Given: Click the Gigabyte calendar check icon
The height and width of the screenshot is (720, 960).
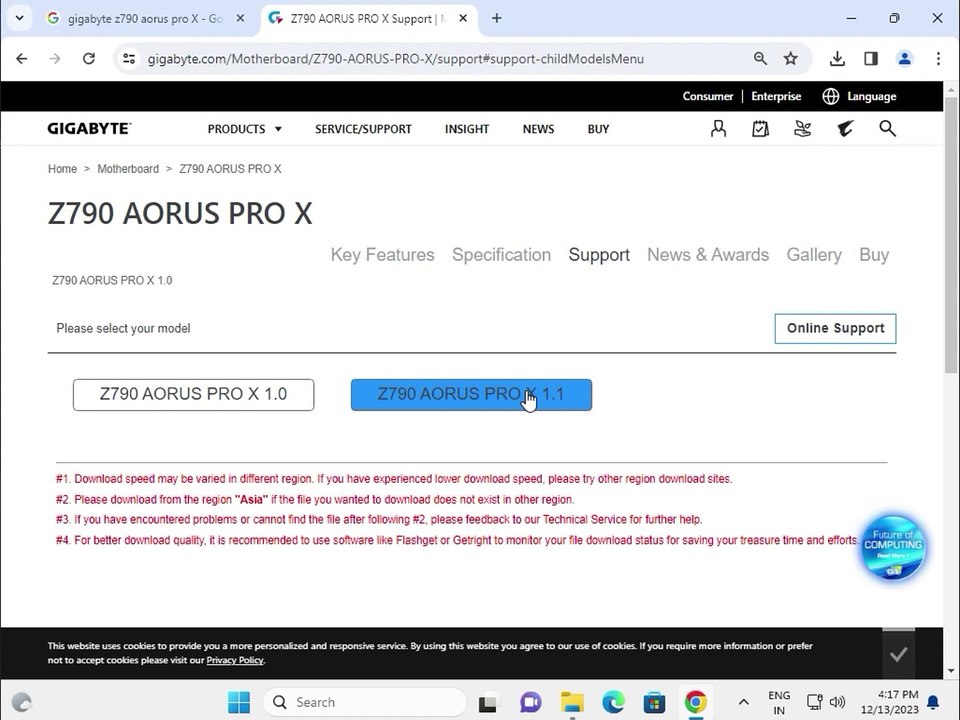Looking at the screenshot, I should pos(760,129).
